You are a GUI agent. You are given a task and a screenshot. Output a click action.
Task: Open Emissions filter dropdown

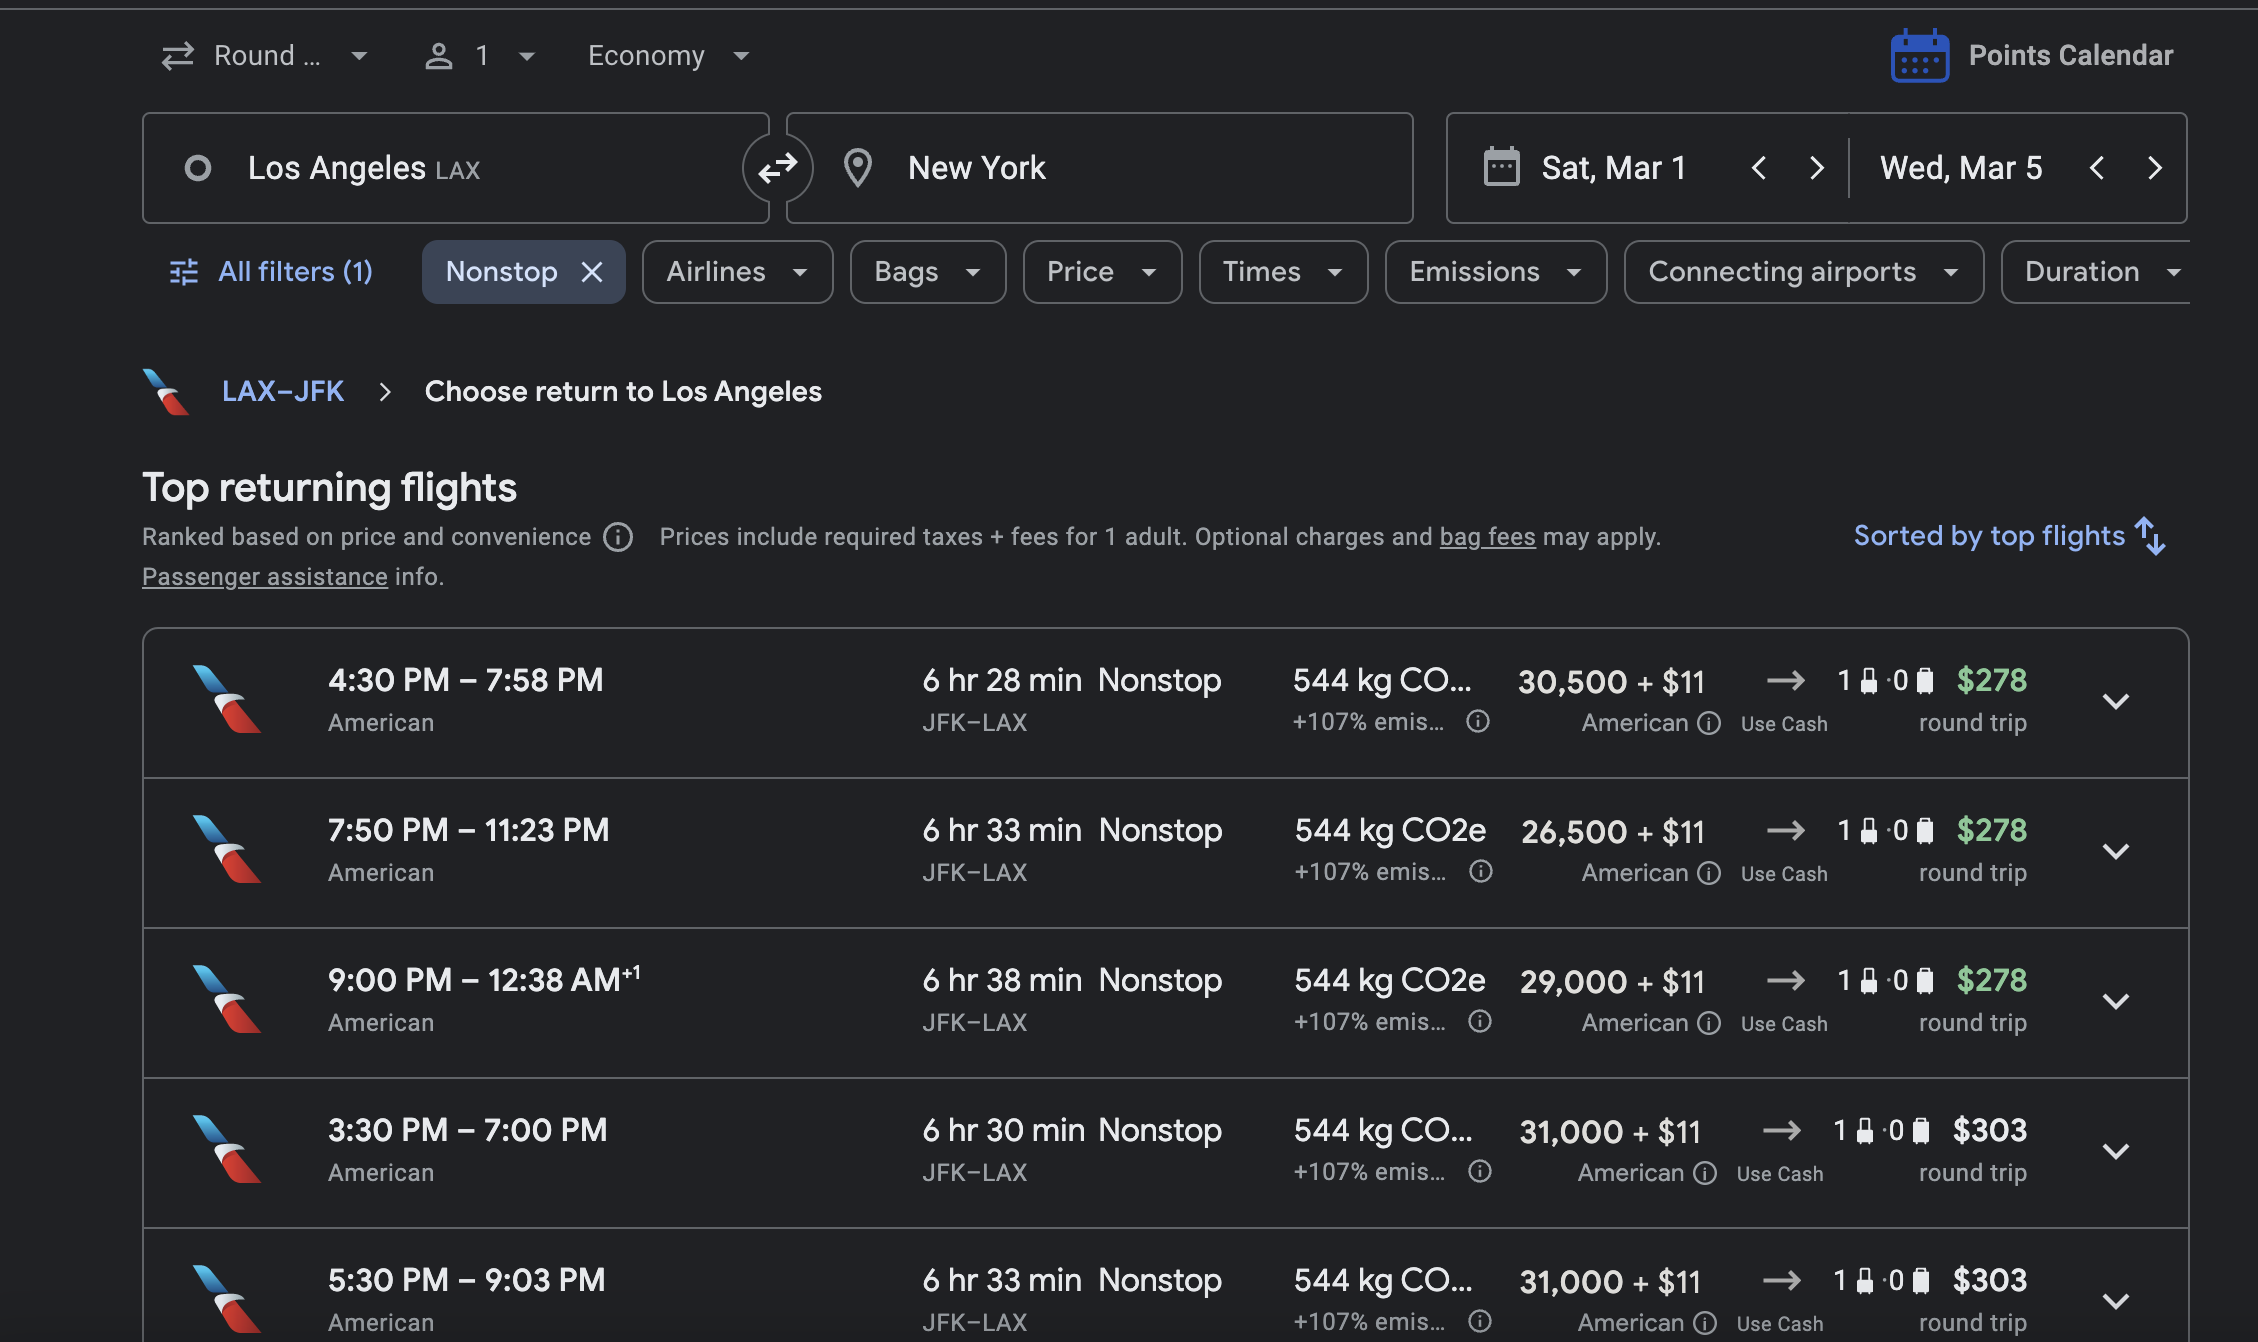(1496, 272)
